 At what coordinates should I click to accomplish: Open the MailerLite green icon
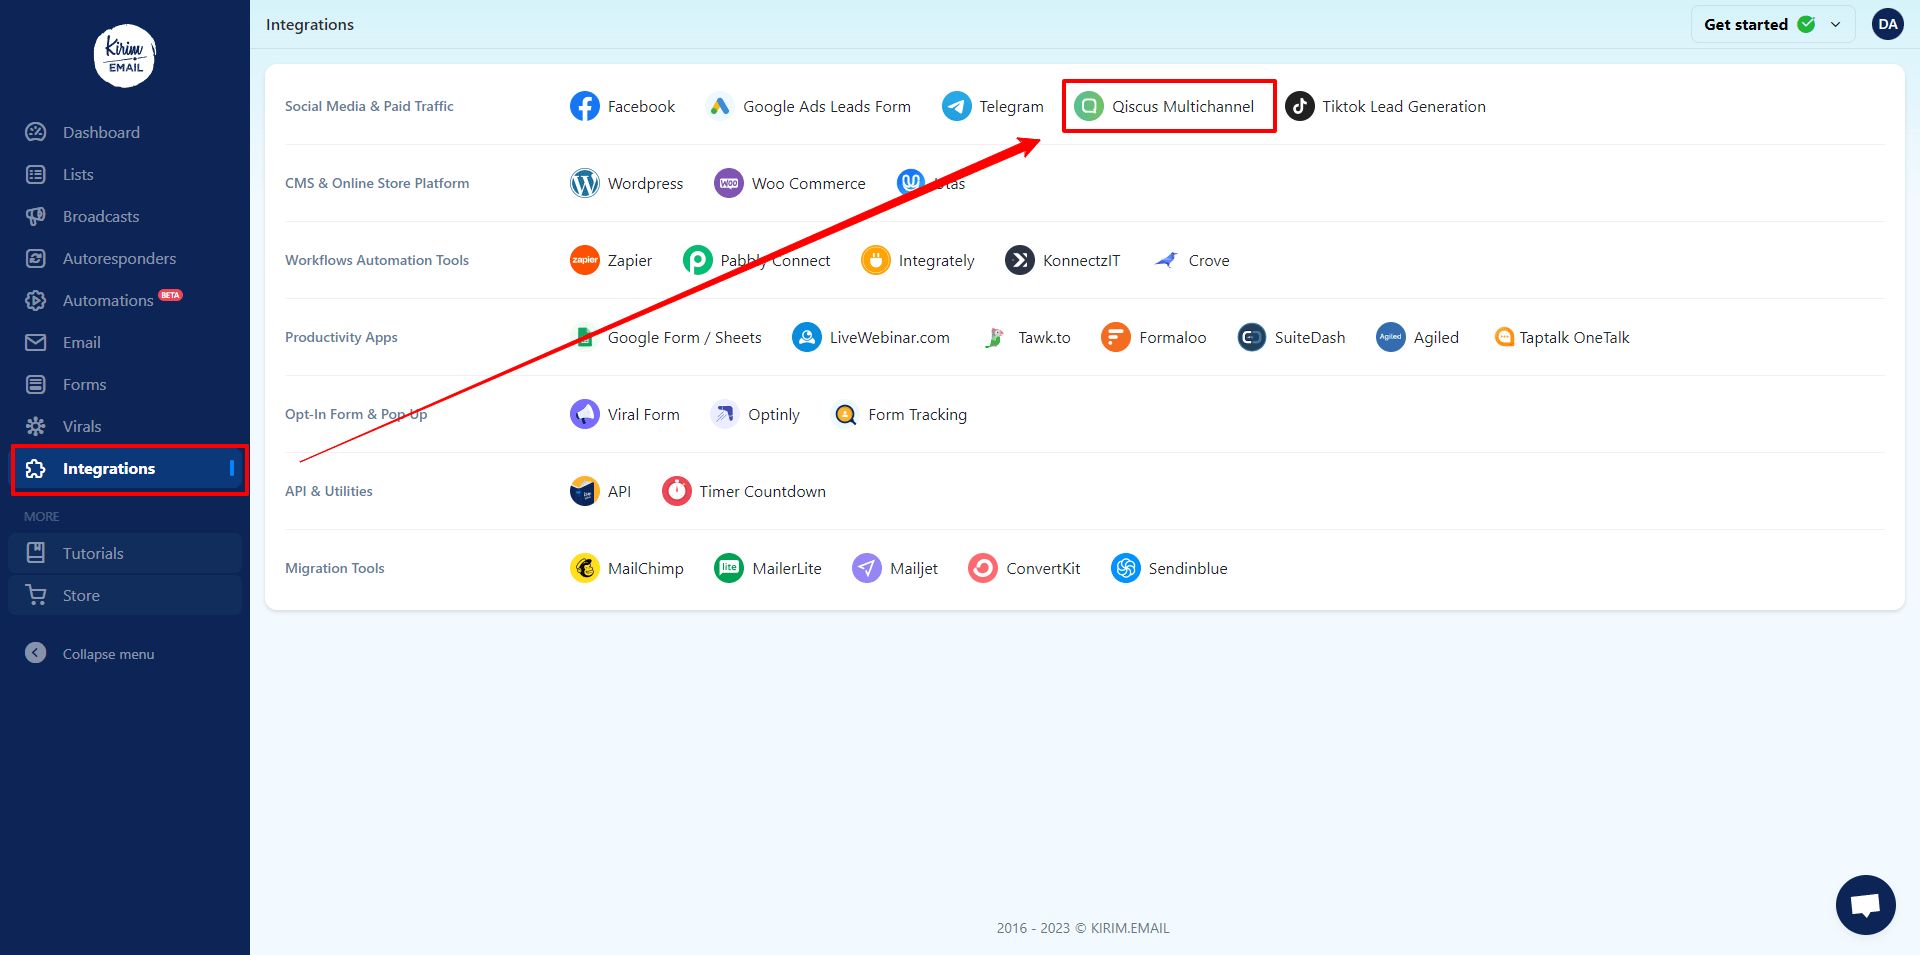729,568
